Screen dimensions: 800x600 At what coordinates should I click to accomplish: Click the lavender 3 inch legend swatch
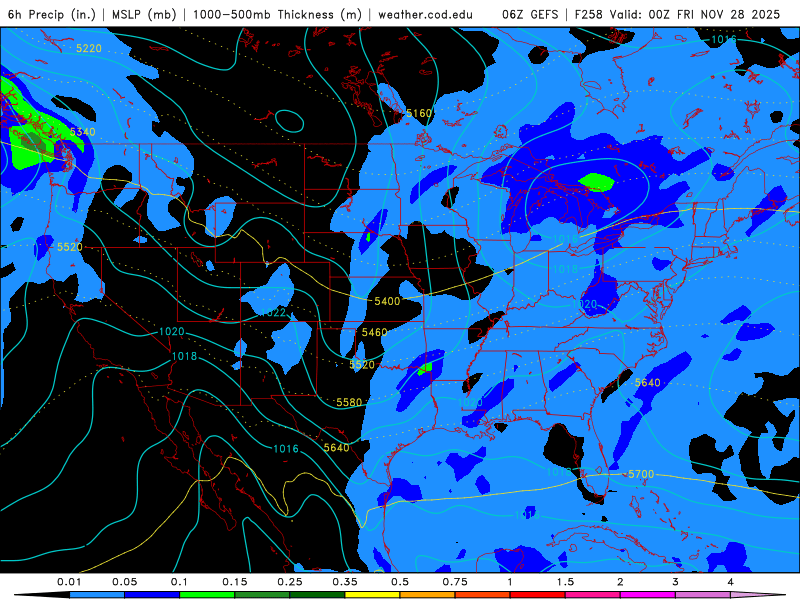[x=703, y=595]
